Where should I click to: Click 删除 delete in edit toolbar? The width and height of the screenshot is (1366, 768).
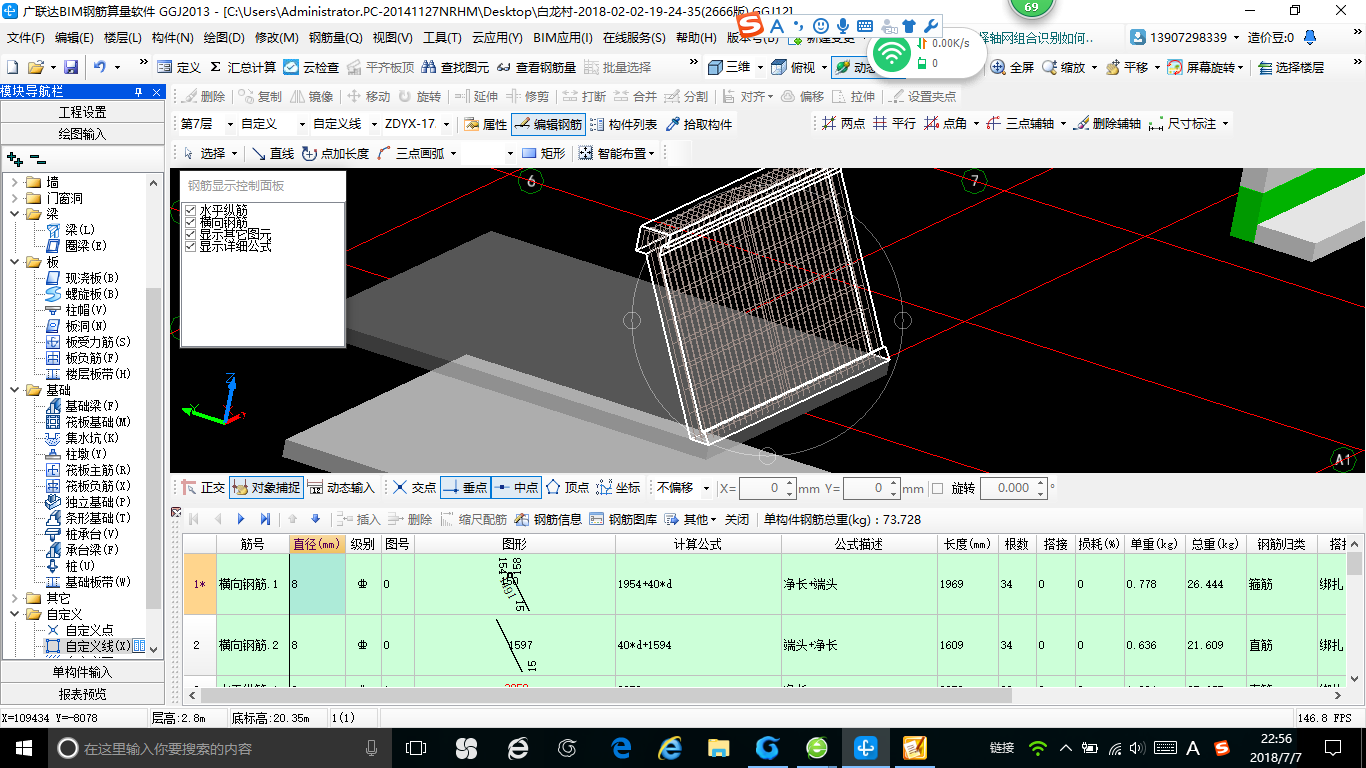(x=203, y=96)
